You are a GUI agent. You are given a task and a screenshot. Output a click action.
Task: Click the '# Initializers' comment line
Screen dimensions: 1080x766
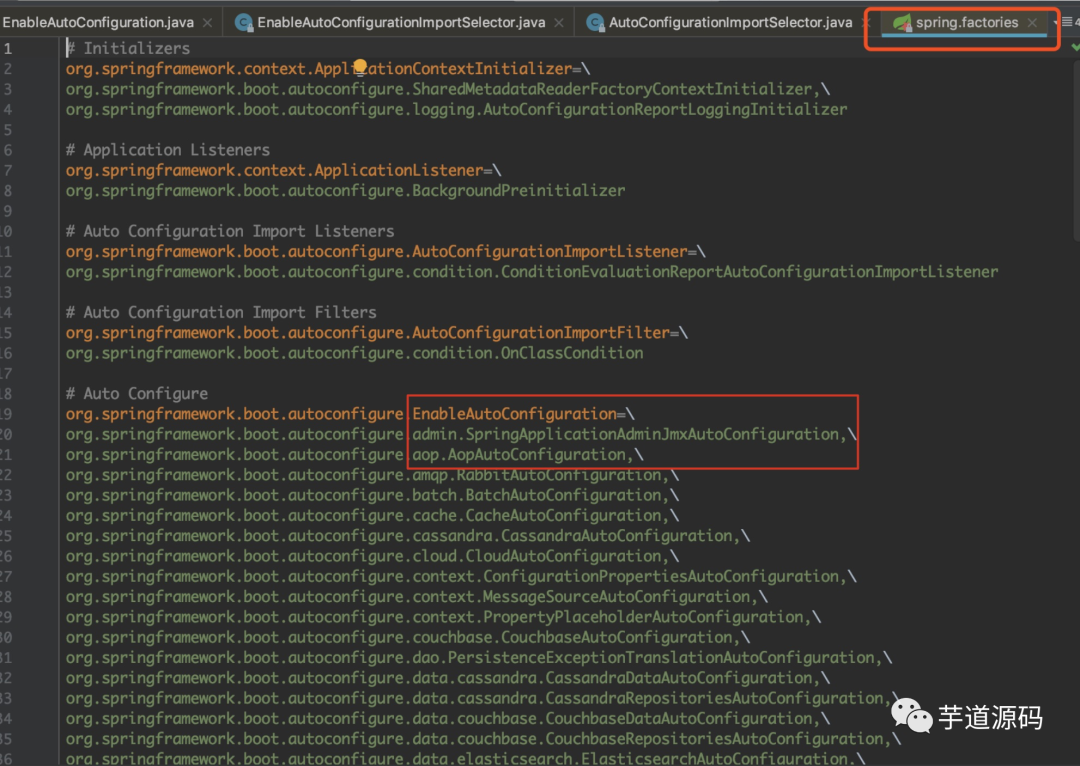[x=128, y=48]
